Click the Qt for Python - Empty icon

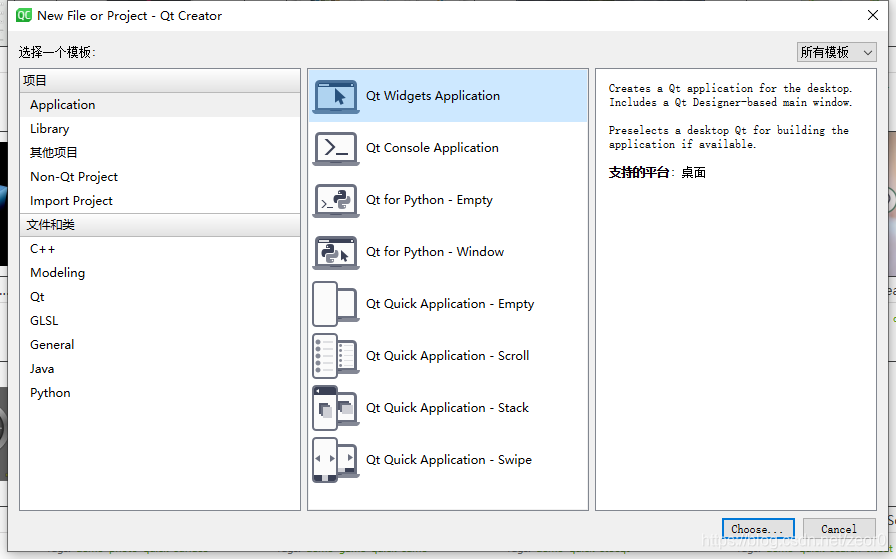pyautogui.click(x=336, y=201)
